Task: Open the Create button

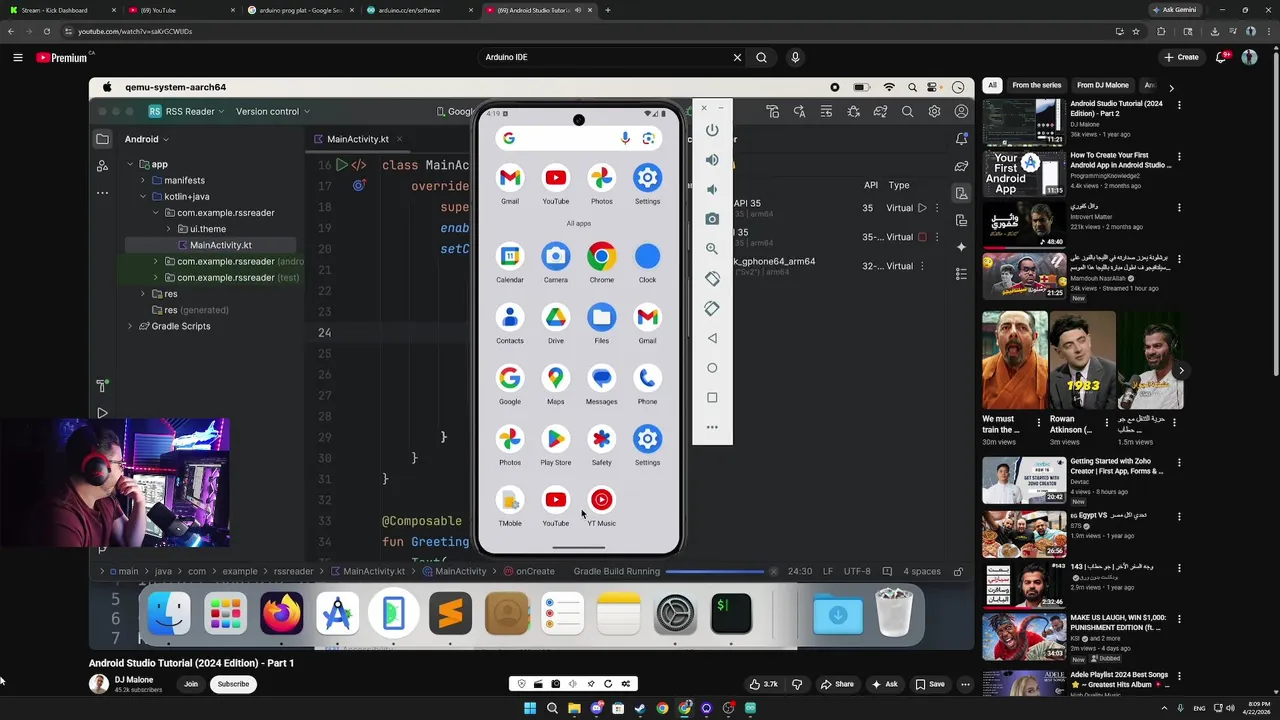Action: tap(1181, 57)
